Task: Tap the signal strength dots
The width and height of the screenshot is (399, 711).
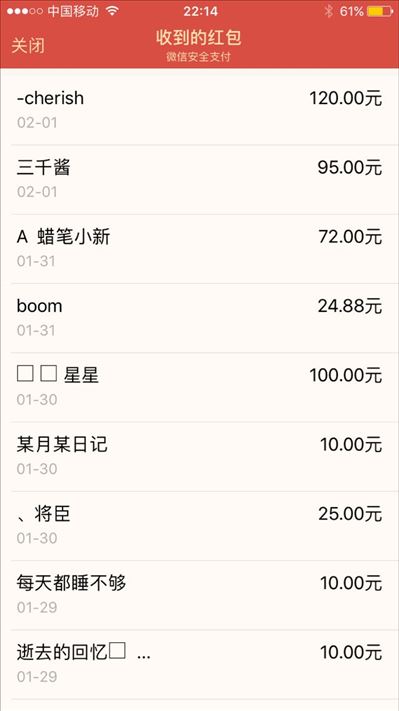Action: (x=25, y=11)
